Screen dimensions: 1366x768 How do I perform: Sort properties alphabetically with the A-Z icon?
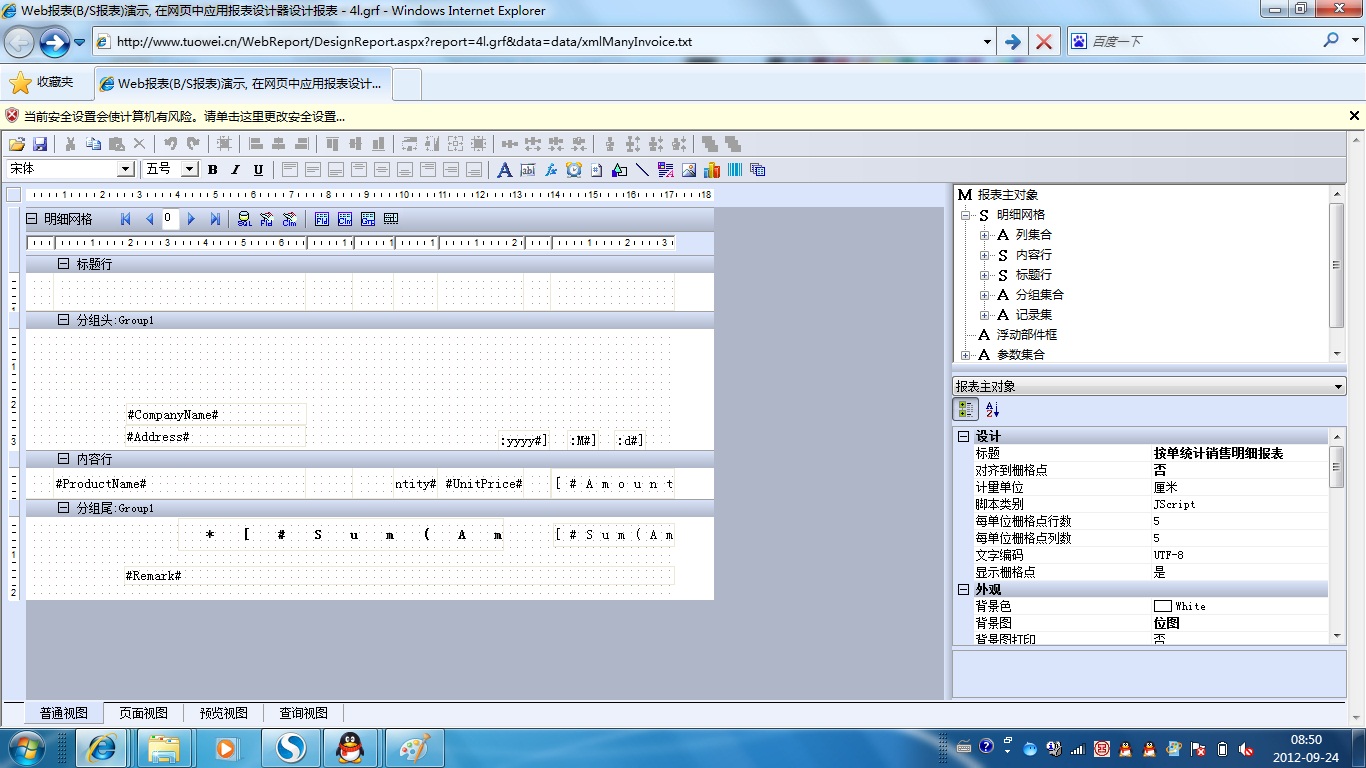[x=992, y=409]
